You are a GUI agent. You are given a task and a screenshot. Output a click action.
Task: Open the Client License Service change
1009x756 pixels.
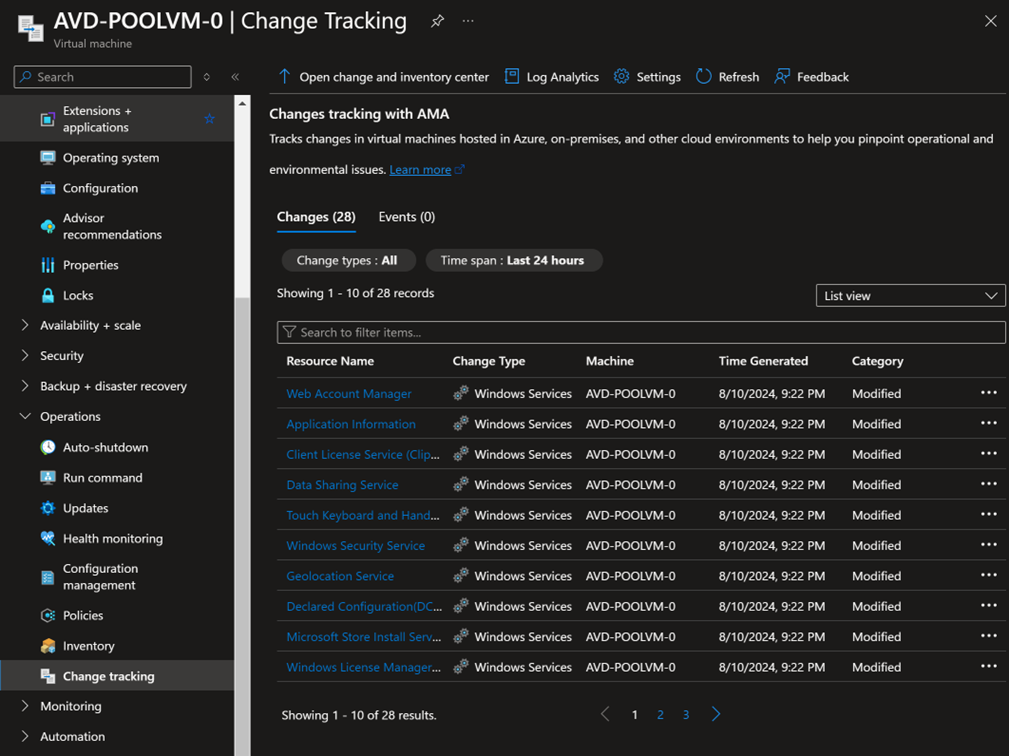[363, 454]
